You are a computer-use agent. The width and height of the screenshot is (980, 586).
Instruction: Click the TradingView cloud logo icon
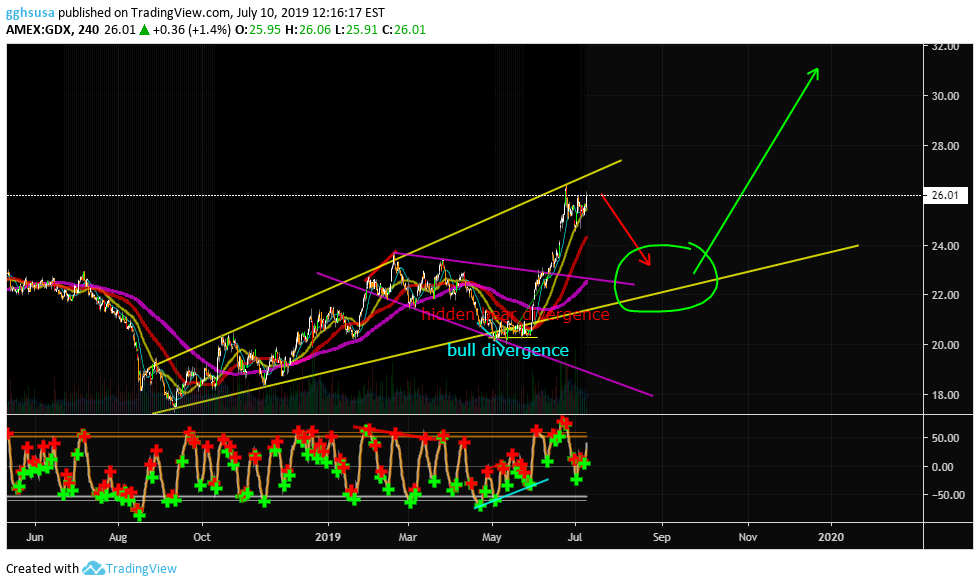click(93, 568)
